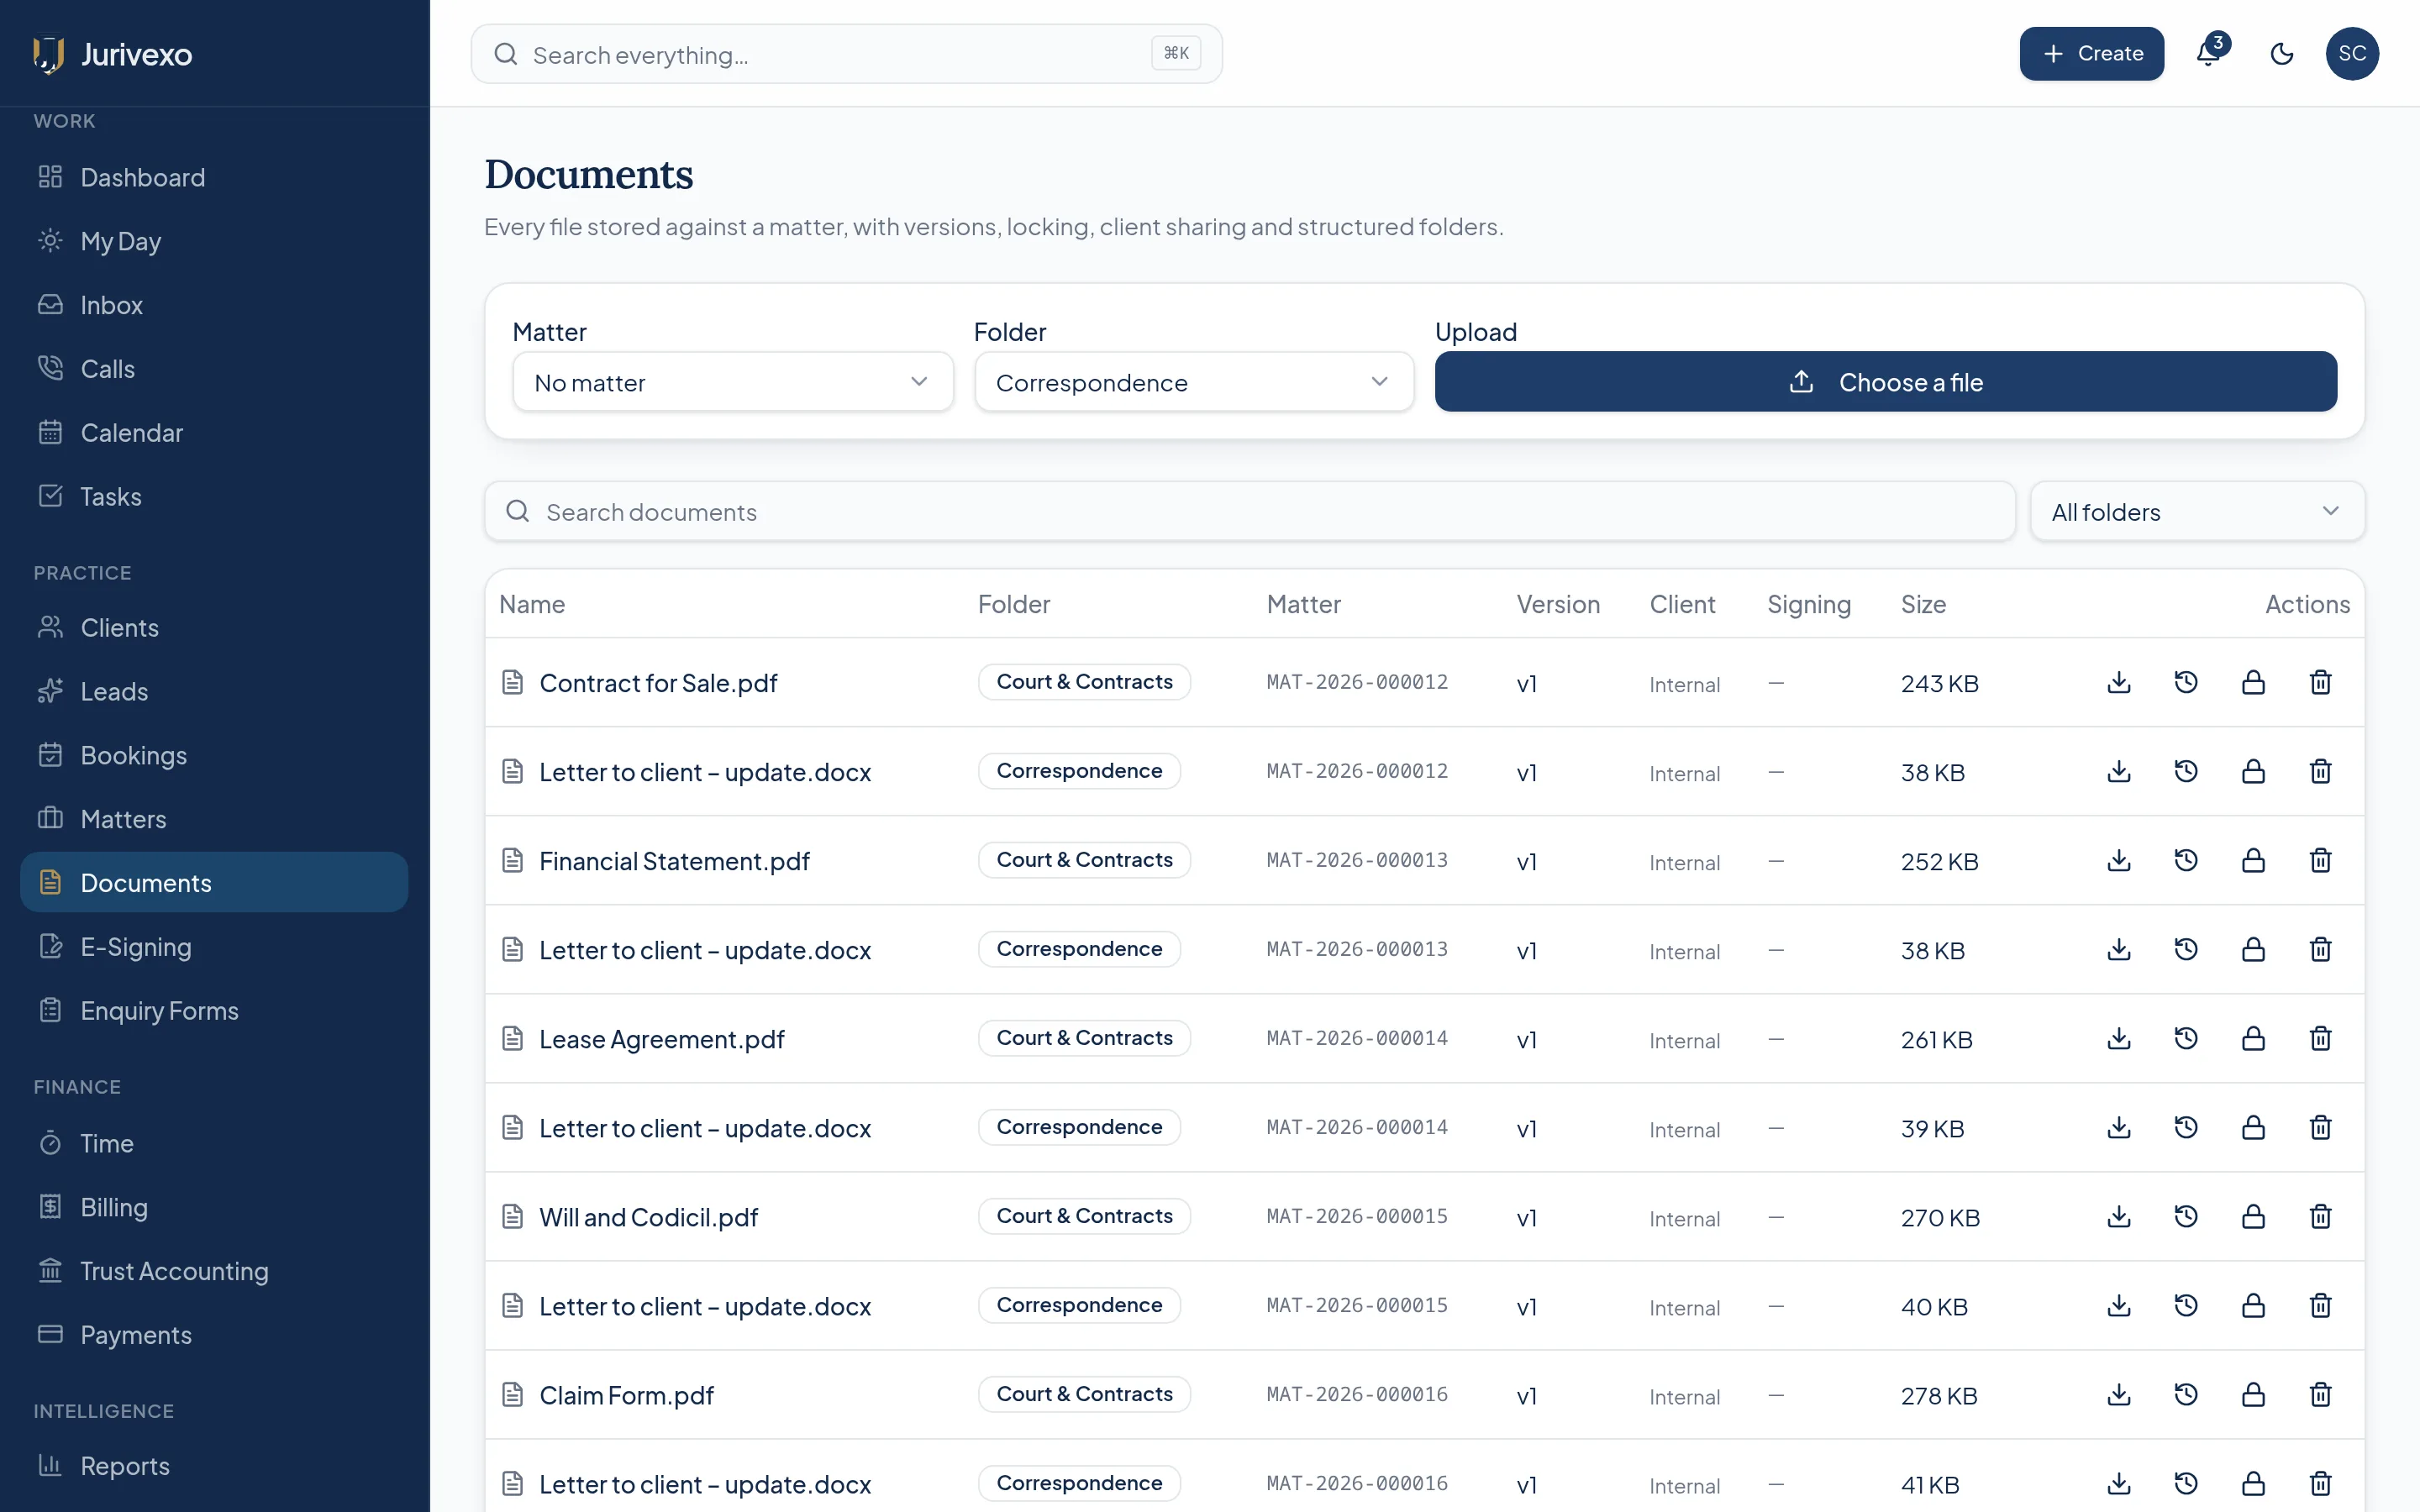
Task: Open the All folders filter
Action: click(2197, 512)
